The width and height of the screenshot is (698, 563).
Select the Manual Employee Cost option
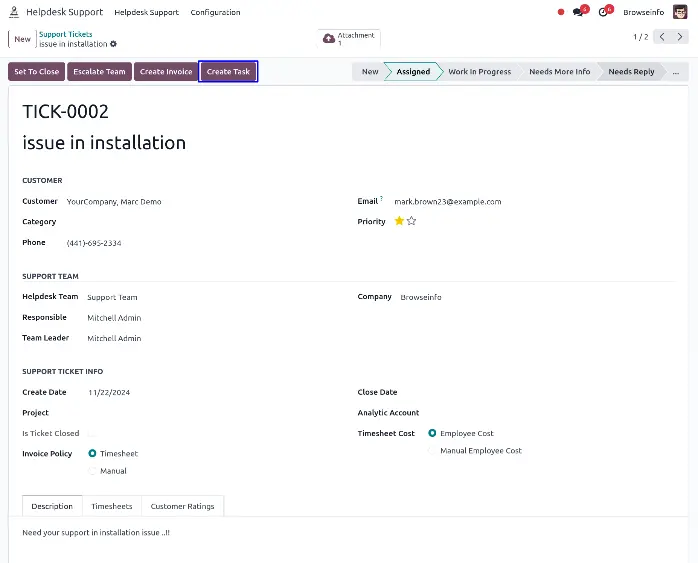pyautogui.click(x=432, y=450)
